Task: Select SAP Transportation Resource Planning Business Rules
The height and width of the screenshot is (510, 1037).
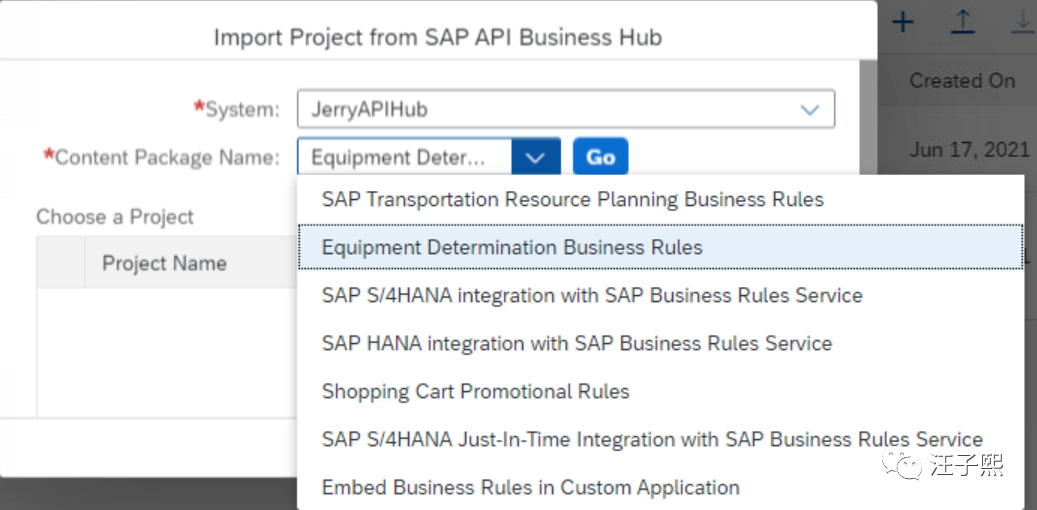Action: (572, 199)
